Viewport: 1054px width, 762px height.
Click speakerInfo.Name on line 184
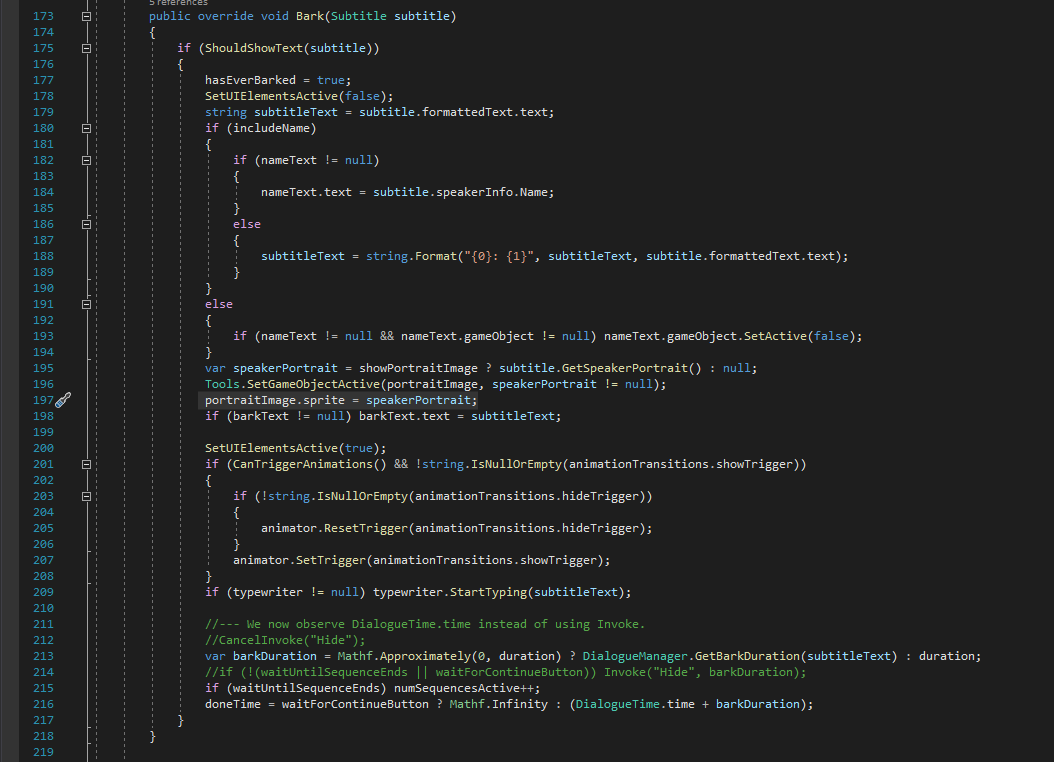[x=492, y=192]
